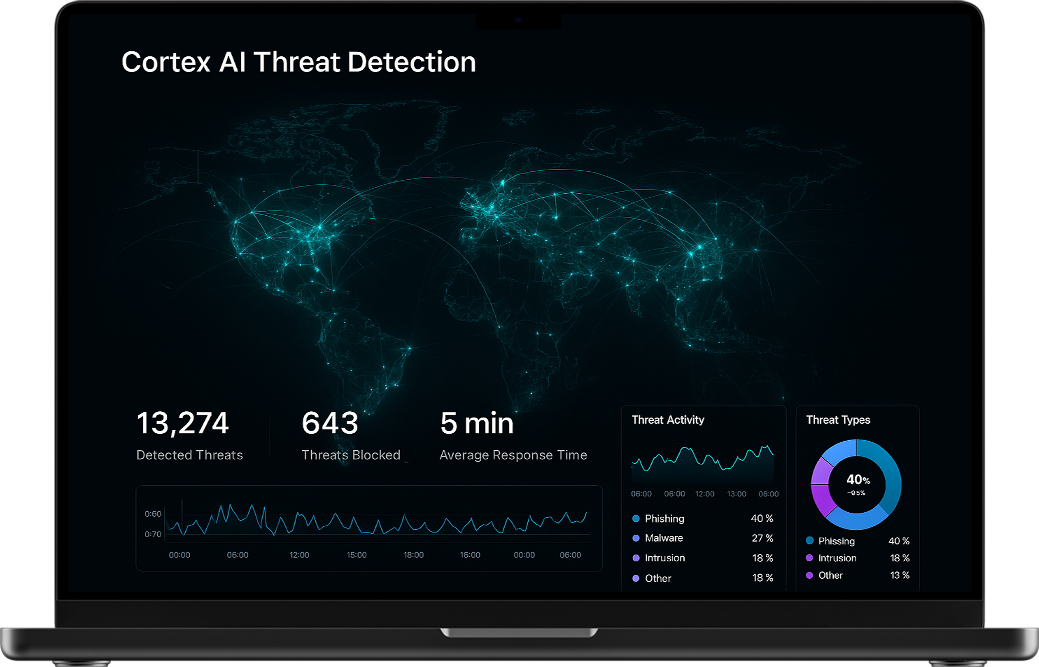Select Intrusion in the Threat Types legend
Image resolution: width=1039 pixels, height=667 pixels.
click(x=837, y=558)
